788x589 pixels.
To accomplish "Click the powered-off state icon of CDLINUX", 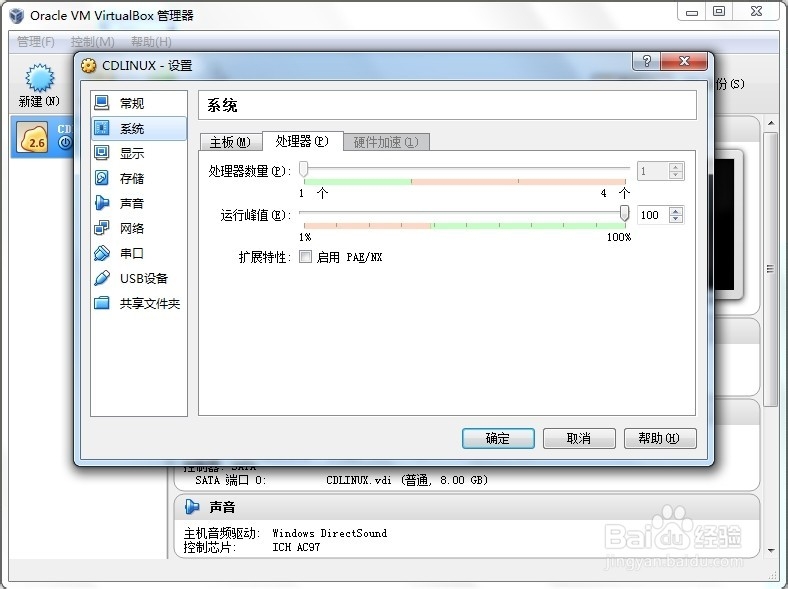I will click(65, 143).
